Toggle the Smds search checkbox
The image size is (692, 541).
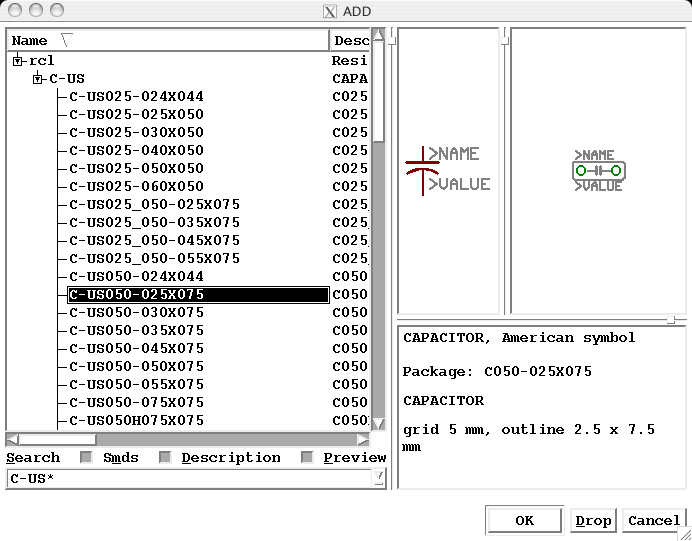click(x=86, y=458)
